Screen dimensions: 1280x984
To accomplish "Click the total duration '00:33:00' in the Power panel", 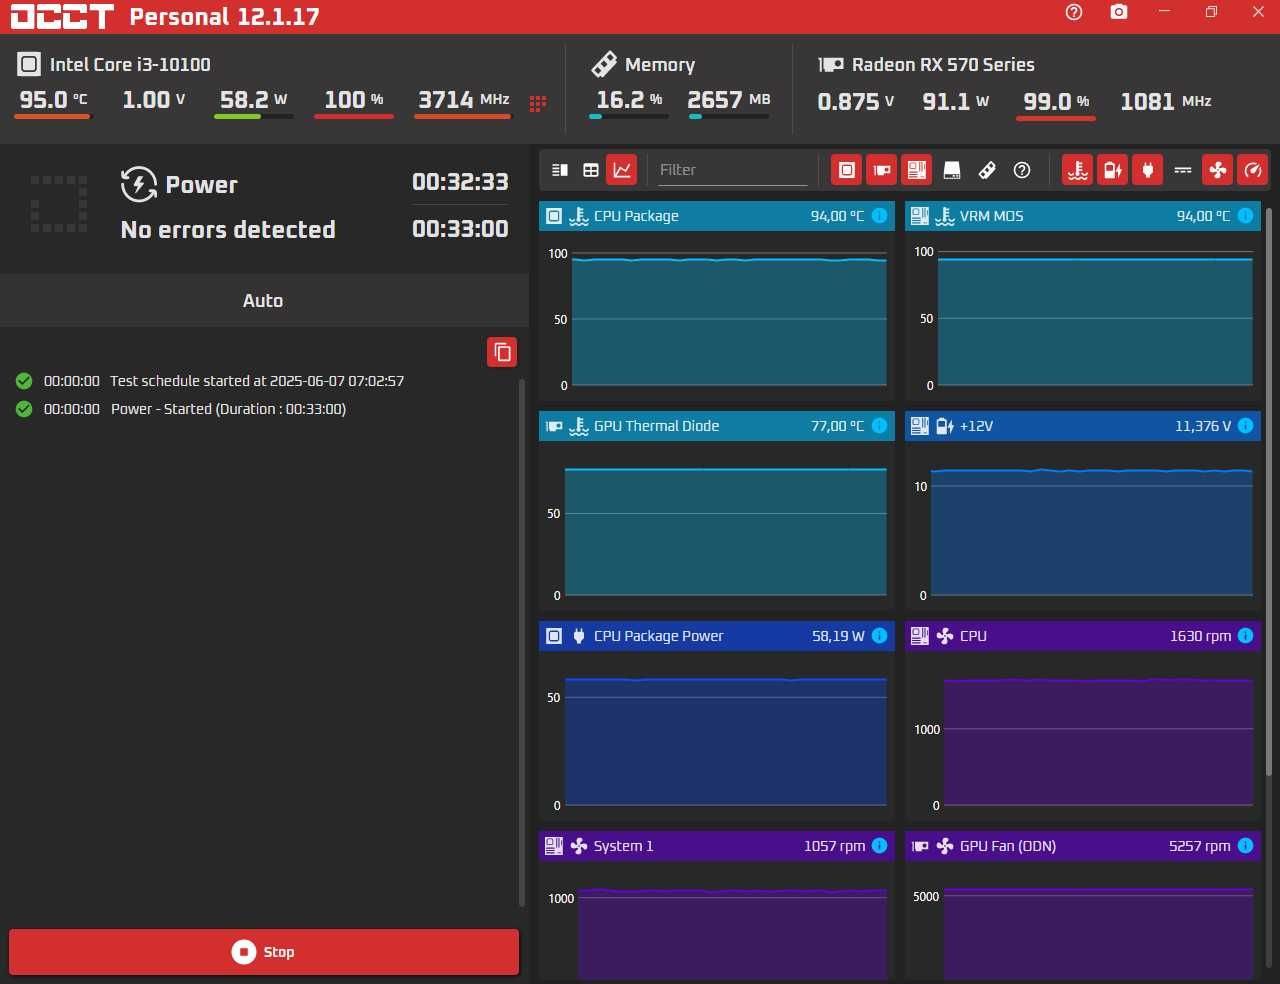I will click(x=460, y=229).
